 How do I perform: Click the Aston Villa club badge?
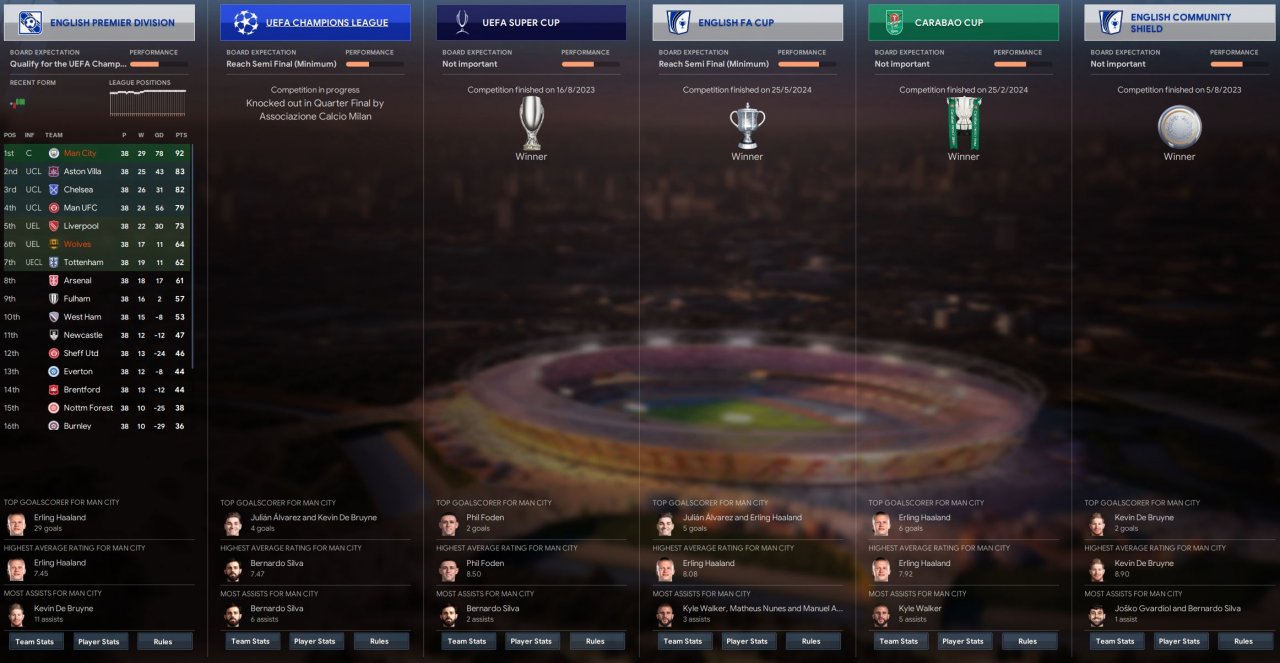point(53,171)
